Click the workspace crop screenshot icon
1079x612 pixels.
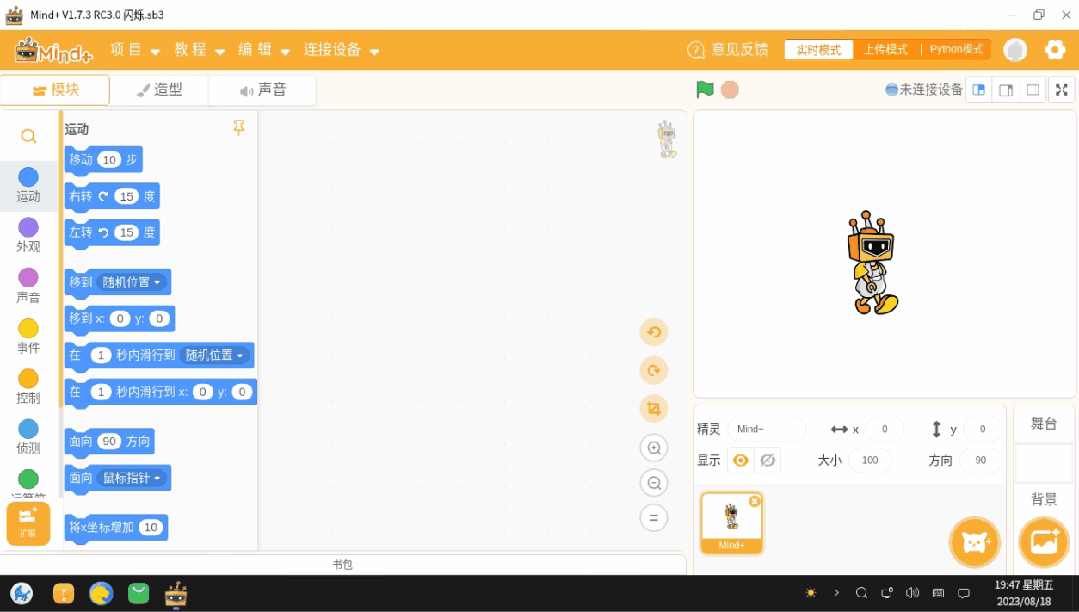tap(654, 409)
